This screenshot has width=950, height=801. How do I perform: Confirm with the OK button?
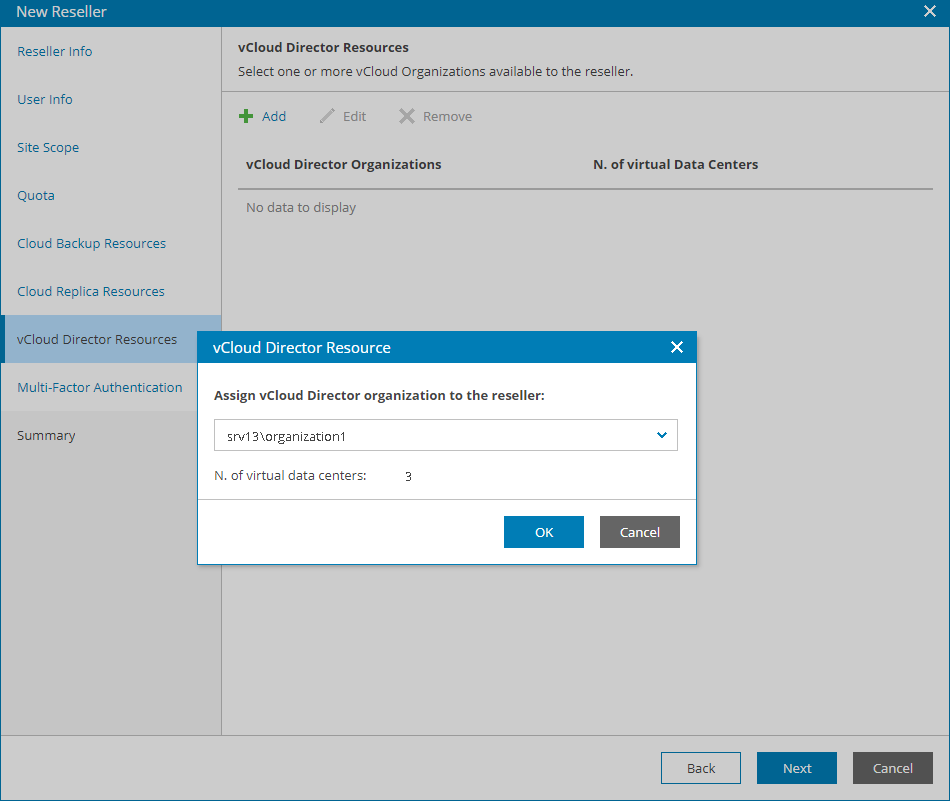click(543, 532)
